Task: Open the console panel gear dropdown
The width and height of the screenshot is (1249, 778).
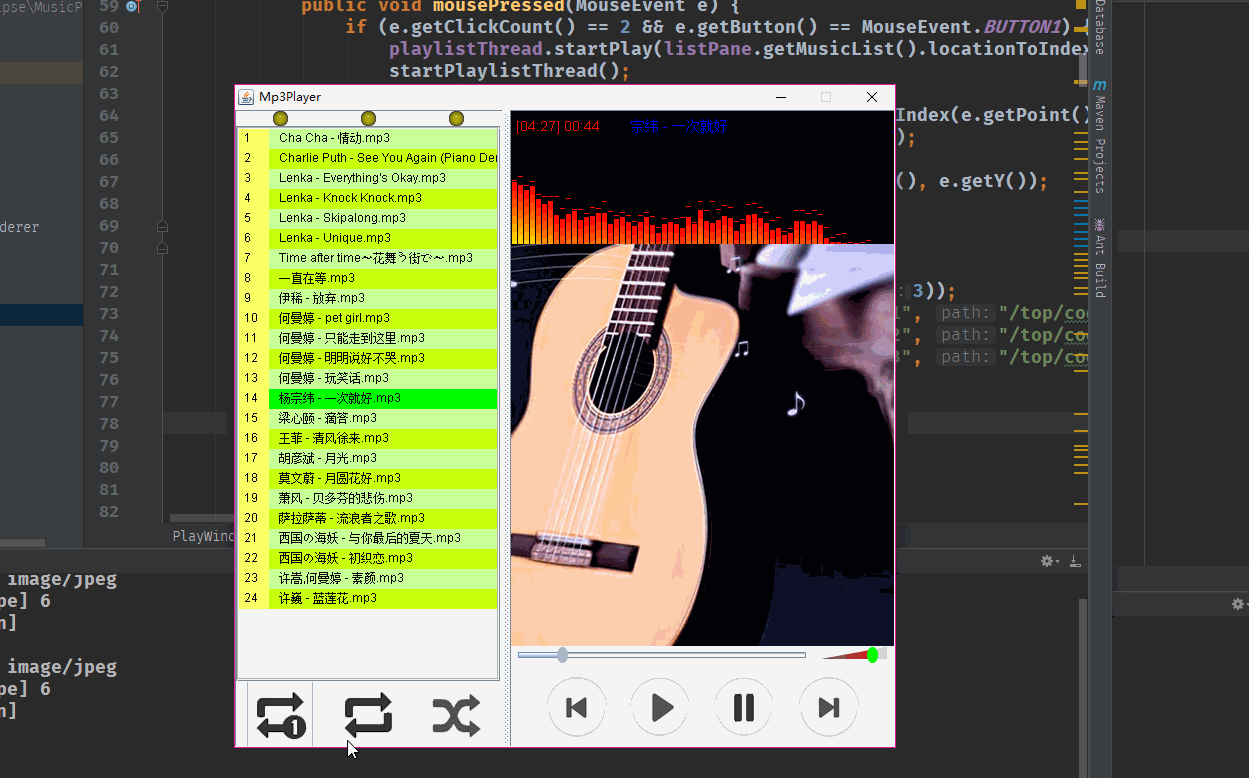Action: click(1050, 561)
